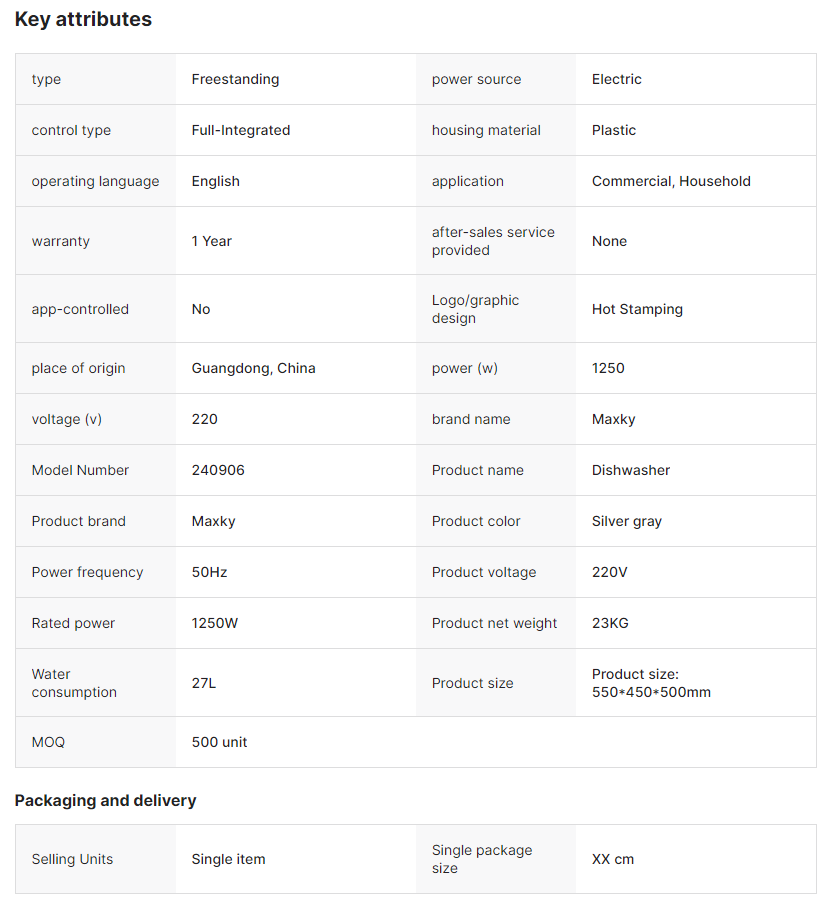Screen dimensions: 834x916
Task: Click the Single item selling units value
Action: 228,859
